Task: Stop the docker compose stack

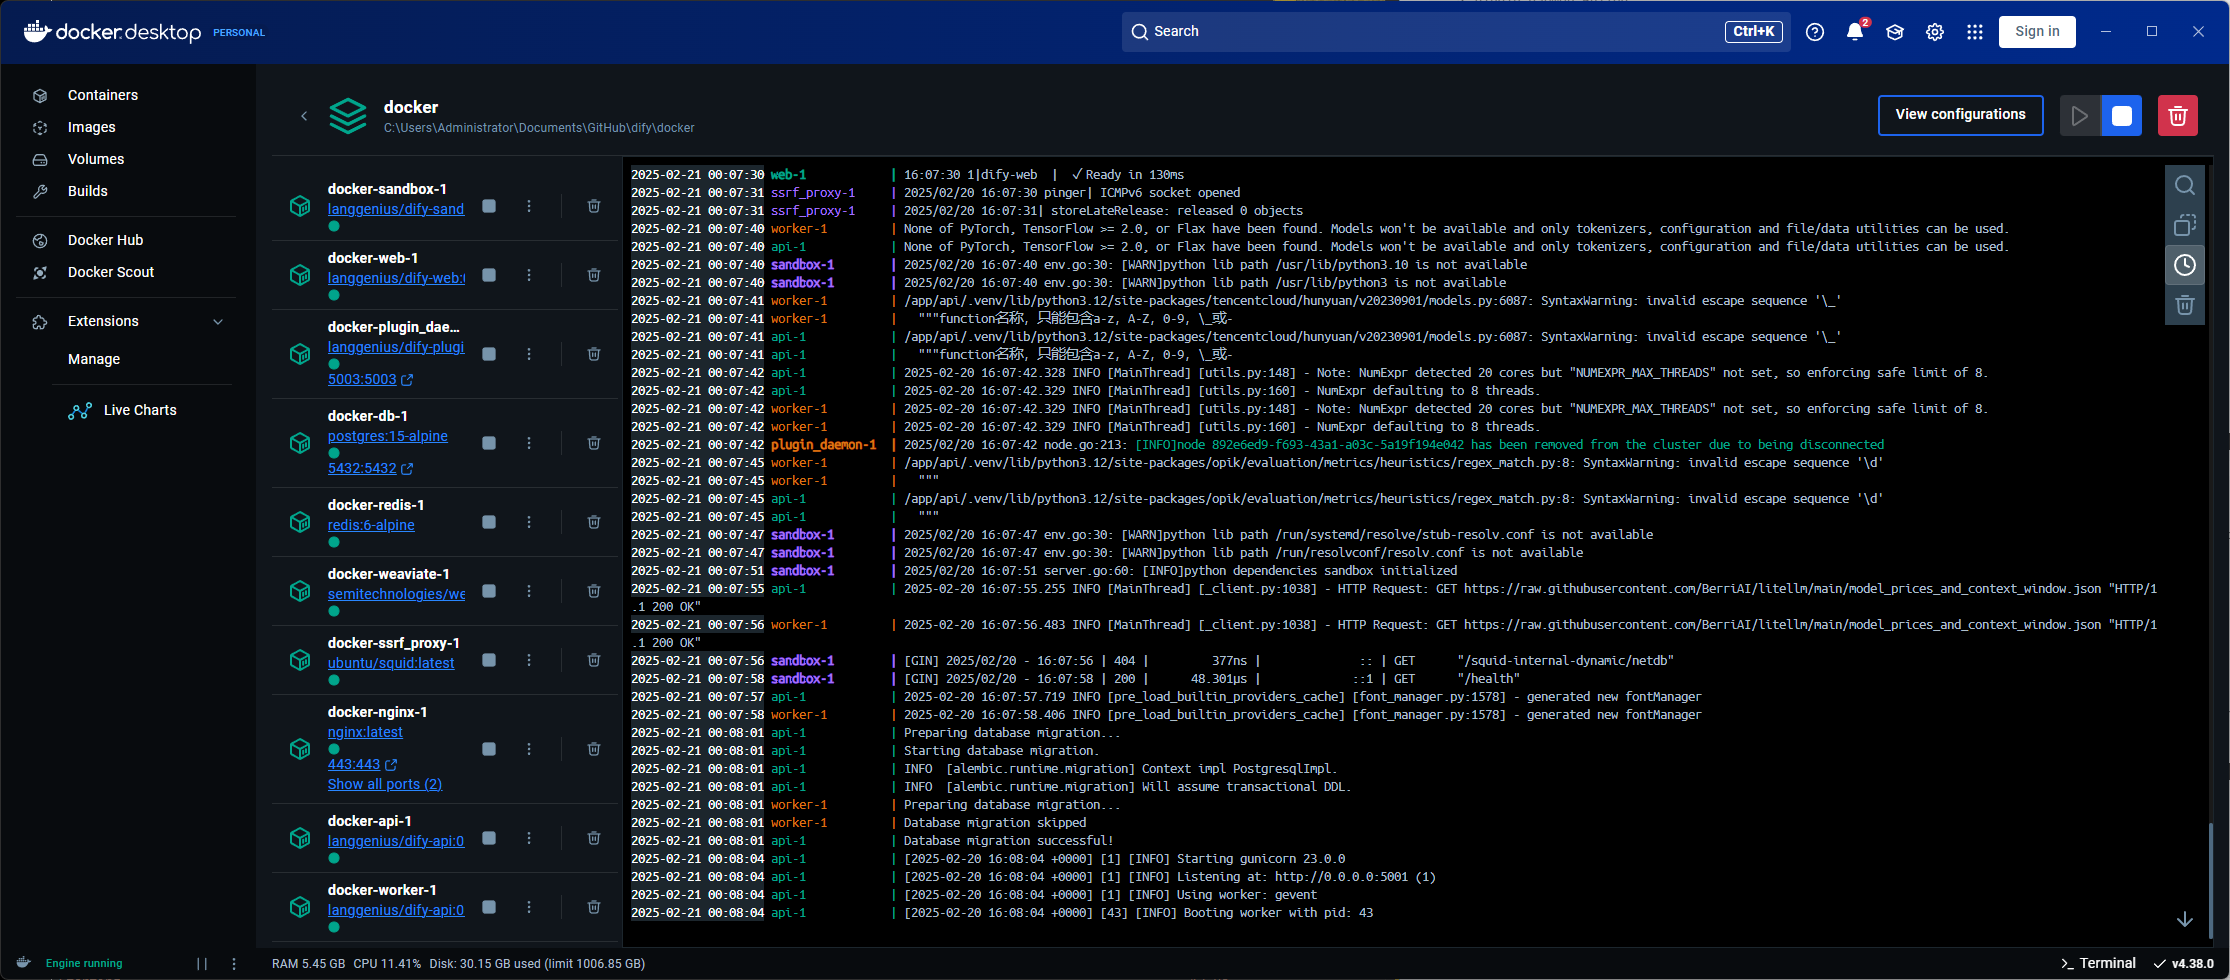Action: point(2122,116)
